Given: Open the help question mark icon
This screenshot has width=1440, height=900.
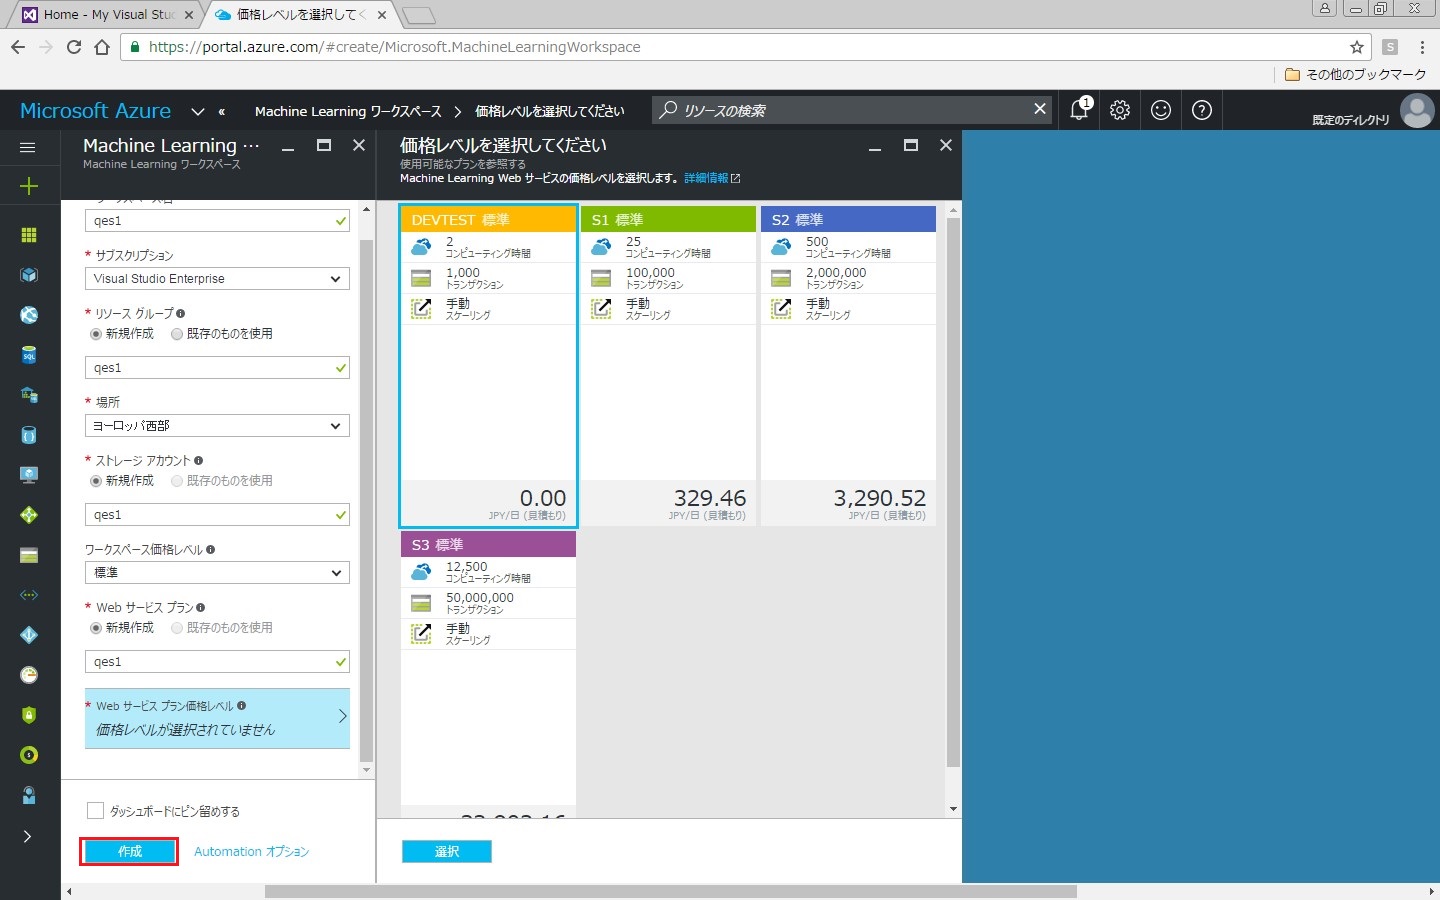Looking at the screenshot, I should [x=1202, y=110].
